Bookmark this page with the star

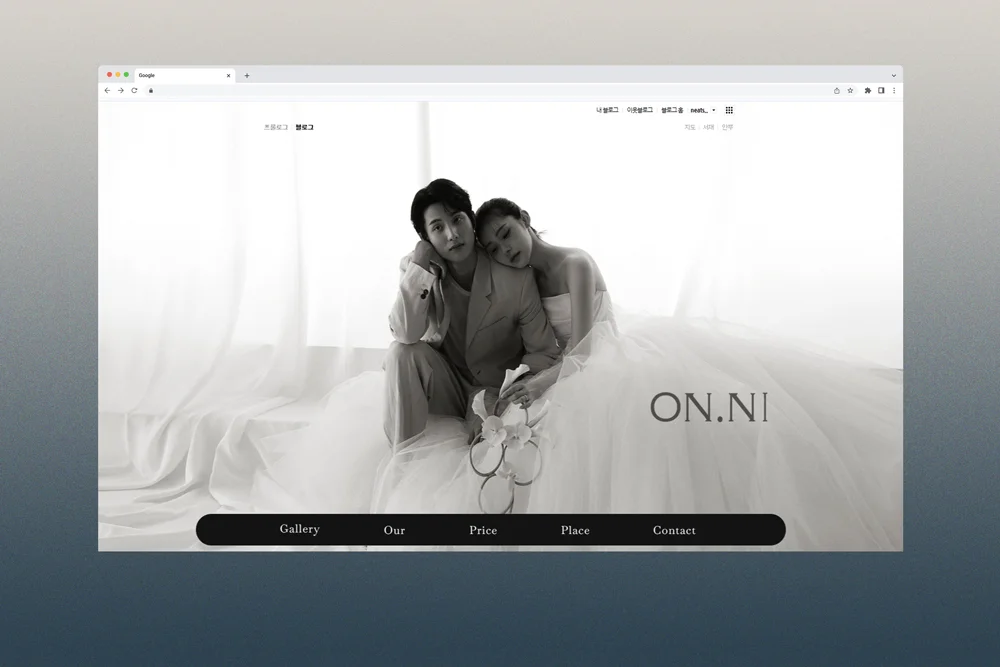pos(851,90)
